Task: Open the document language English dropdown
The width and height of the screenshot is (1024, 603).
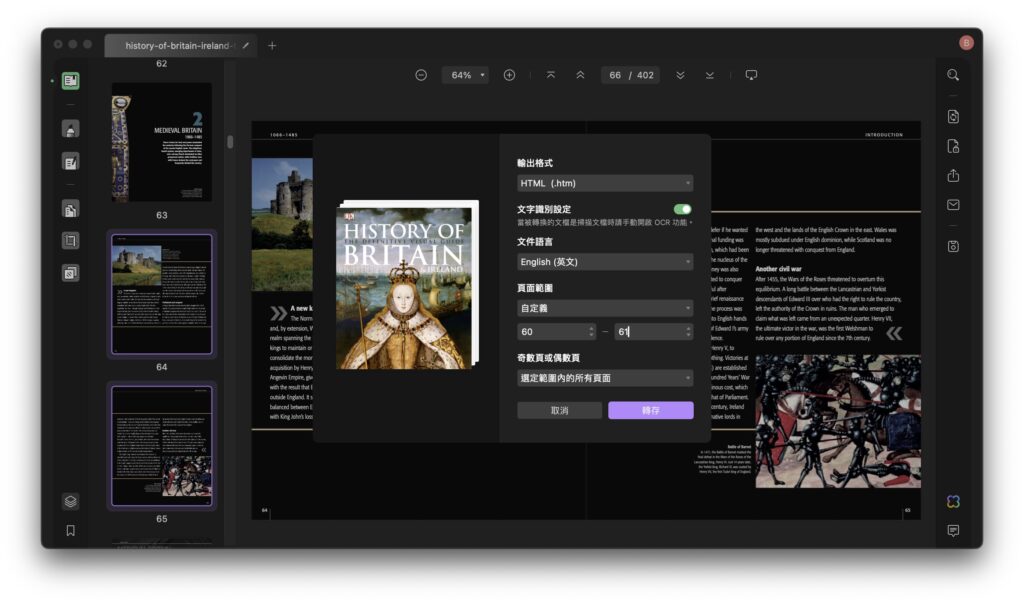Action: coord(605,262)
